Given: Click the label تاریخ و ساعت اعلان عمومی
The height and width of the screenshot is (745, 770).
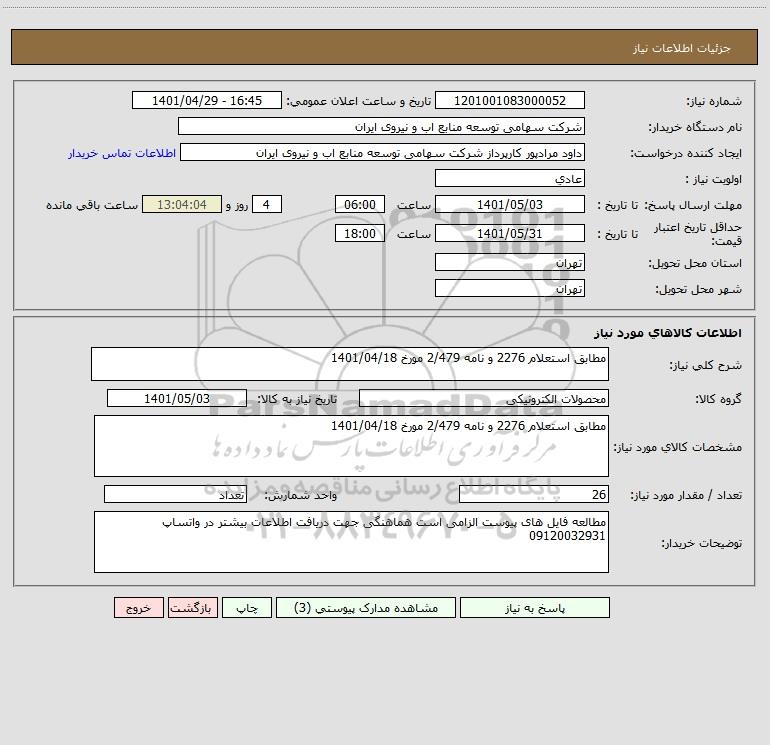Looking at the screenshot, I should 359,101.
